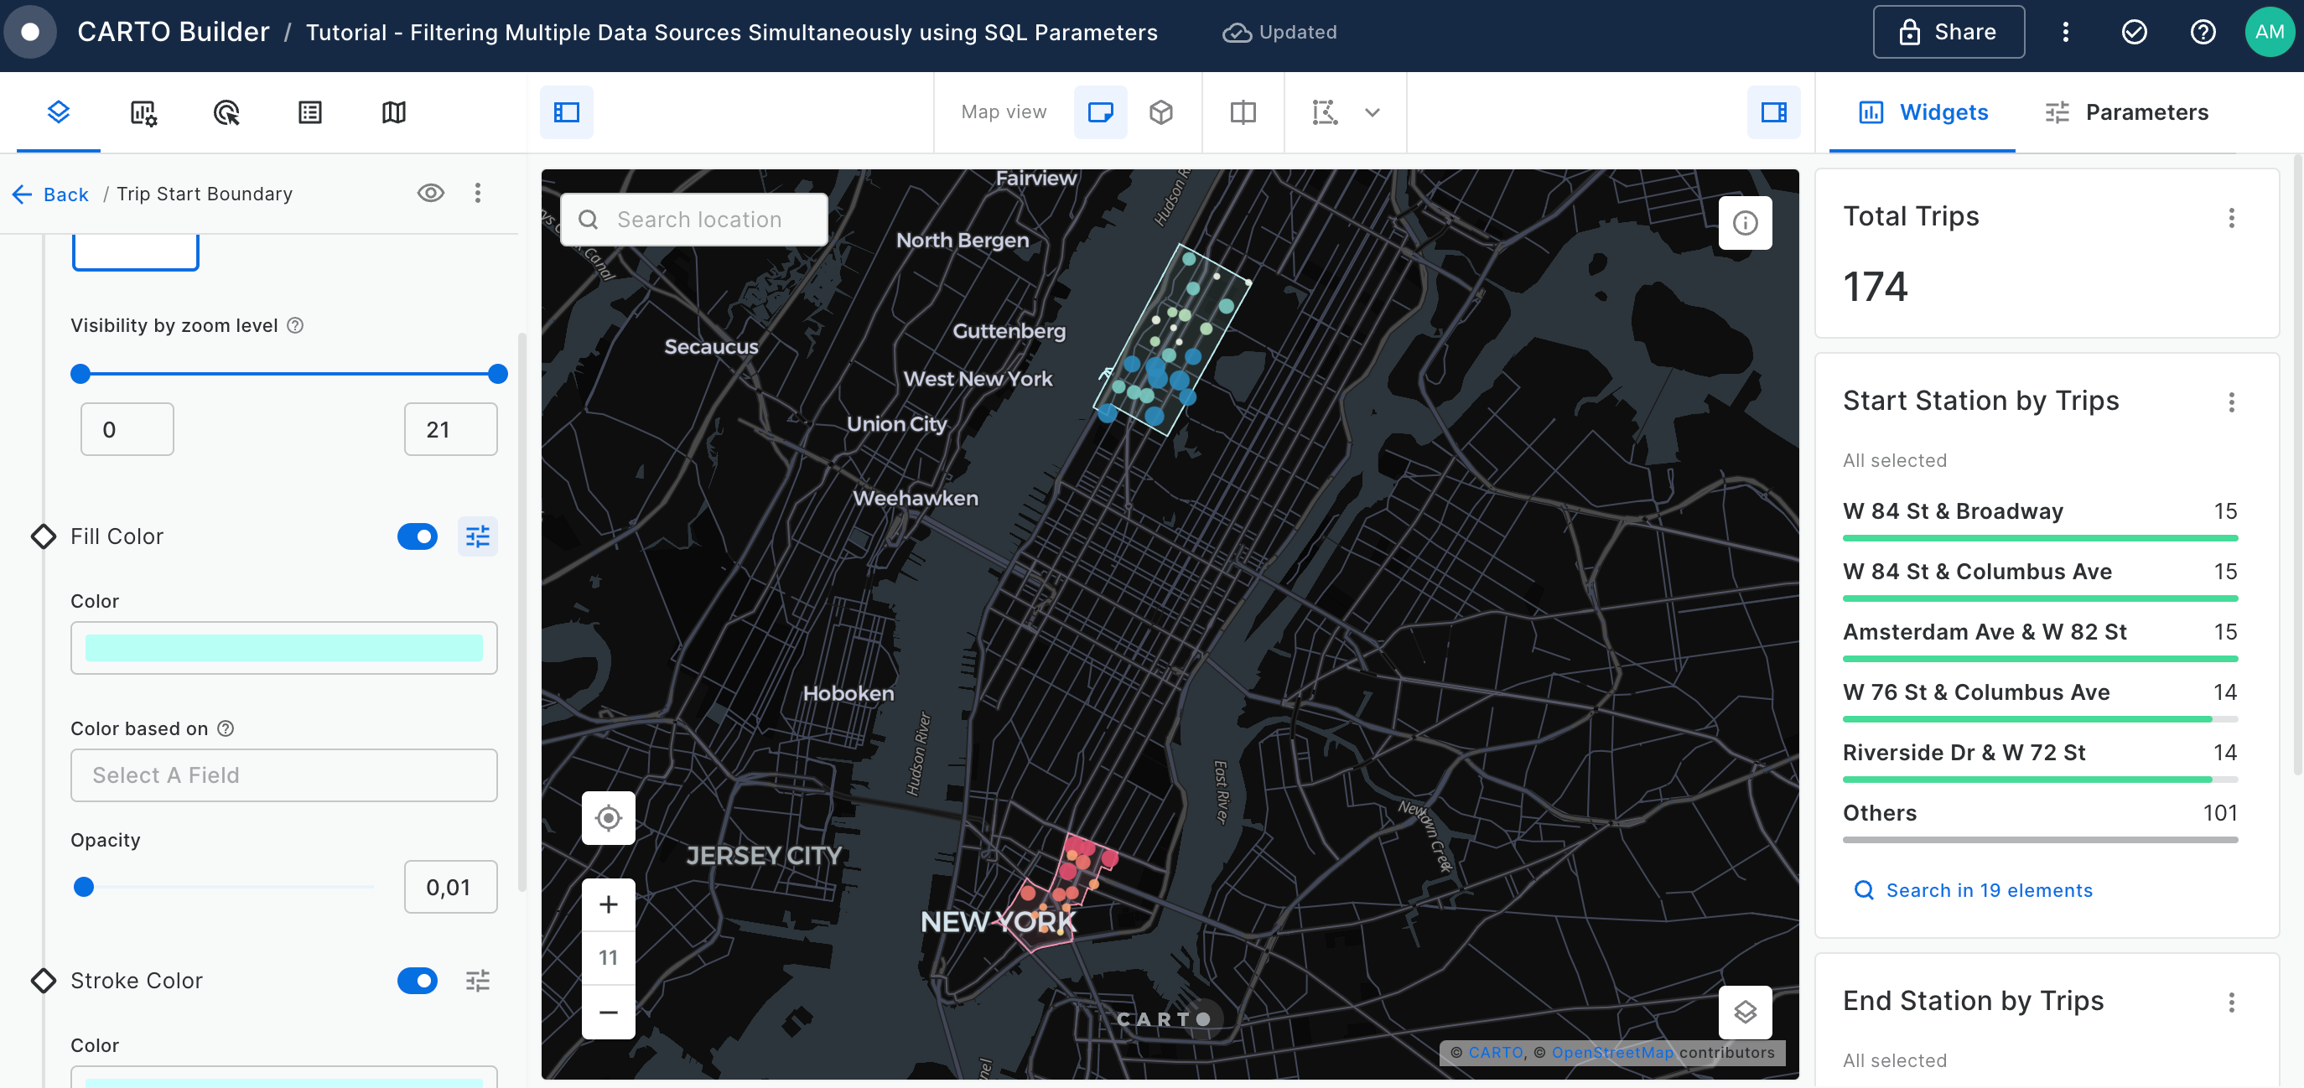
Task: Disable the Stroke Color toggle
Action: [417, 981]
